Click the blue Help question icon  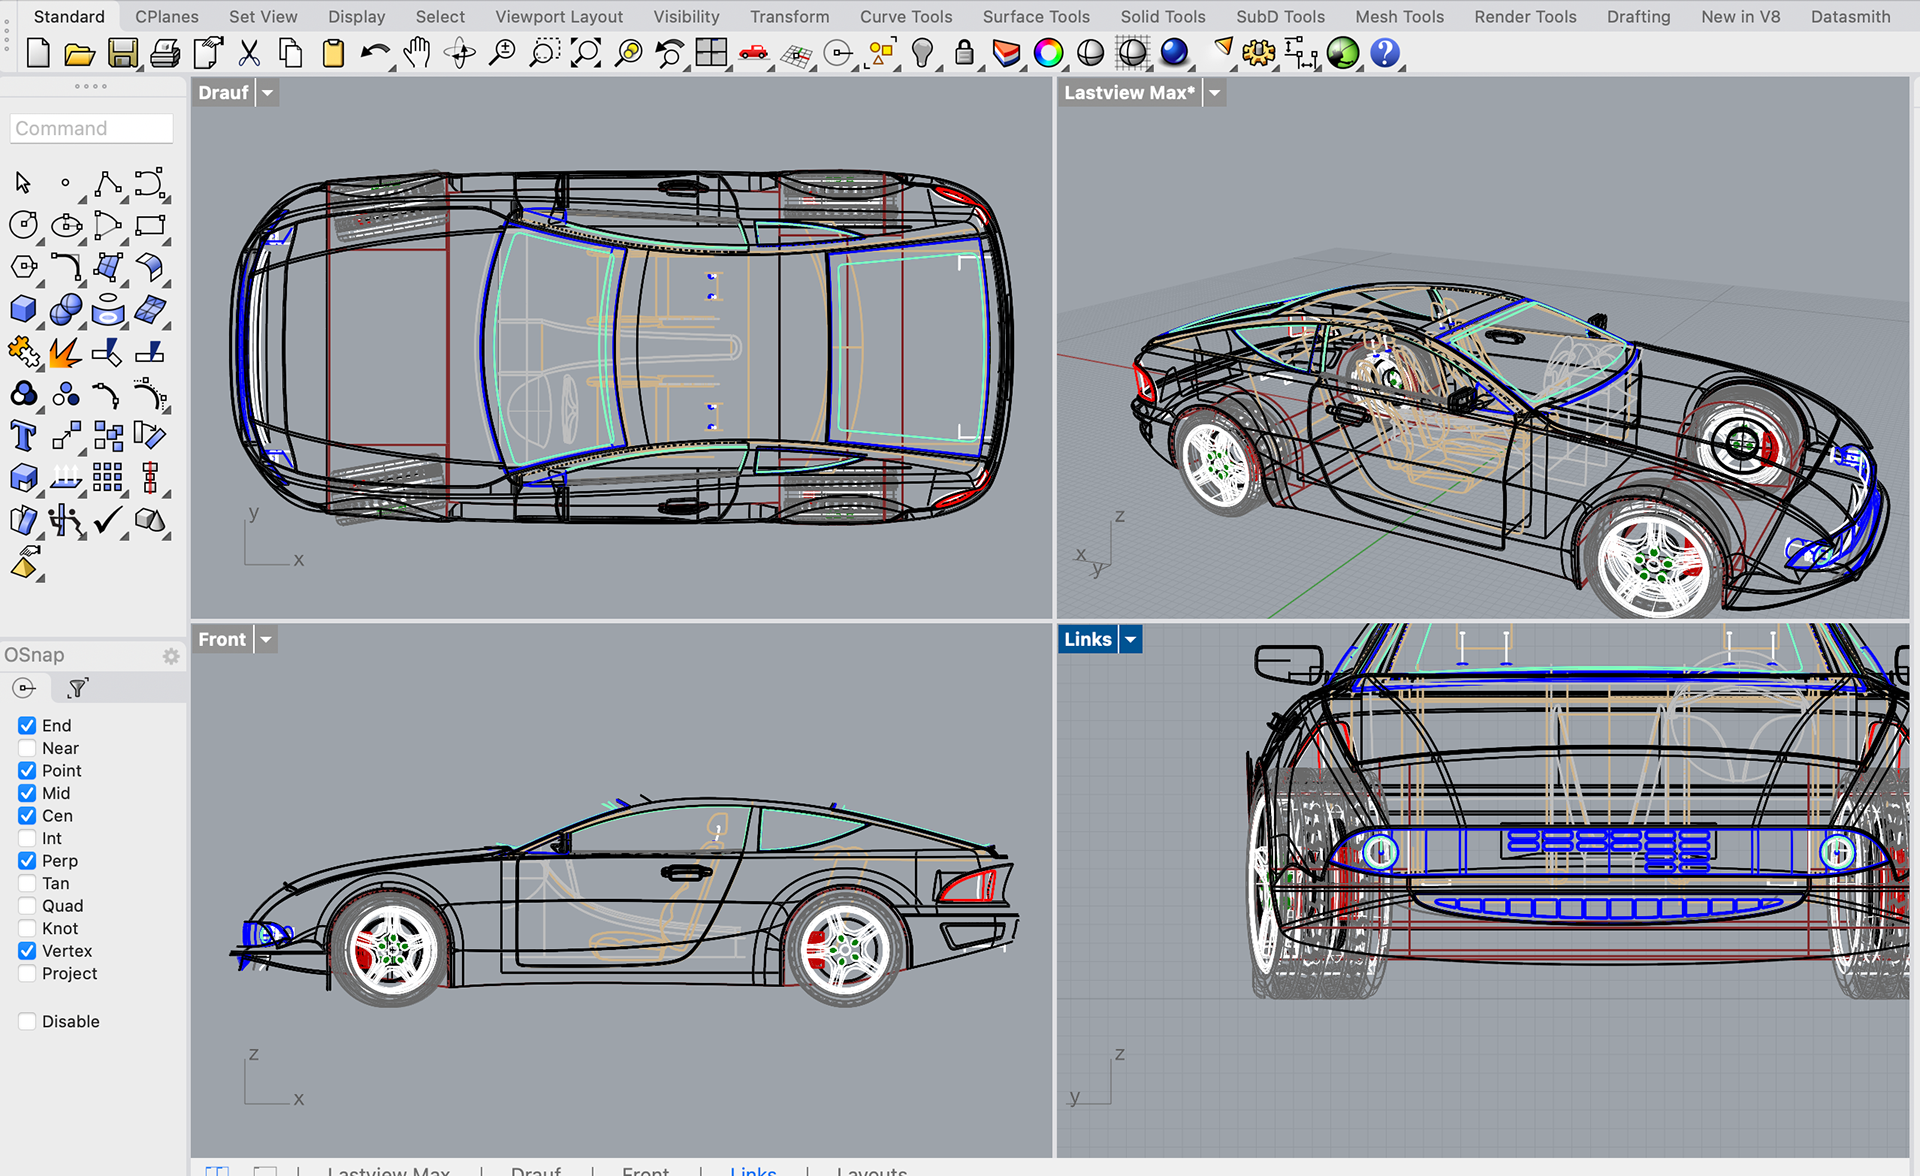pyautogui.click(x=1385, y=53)
